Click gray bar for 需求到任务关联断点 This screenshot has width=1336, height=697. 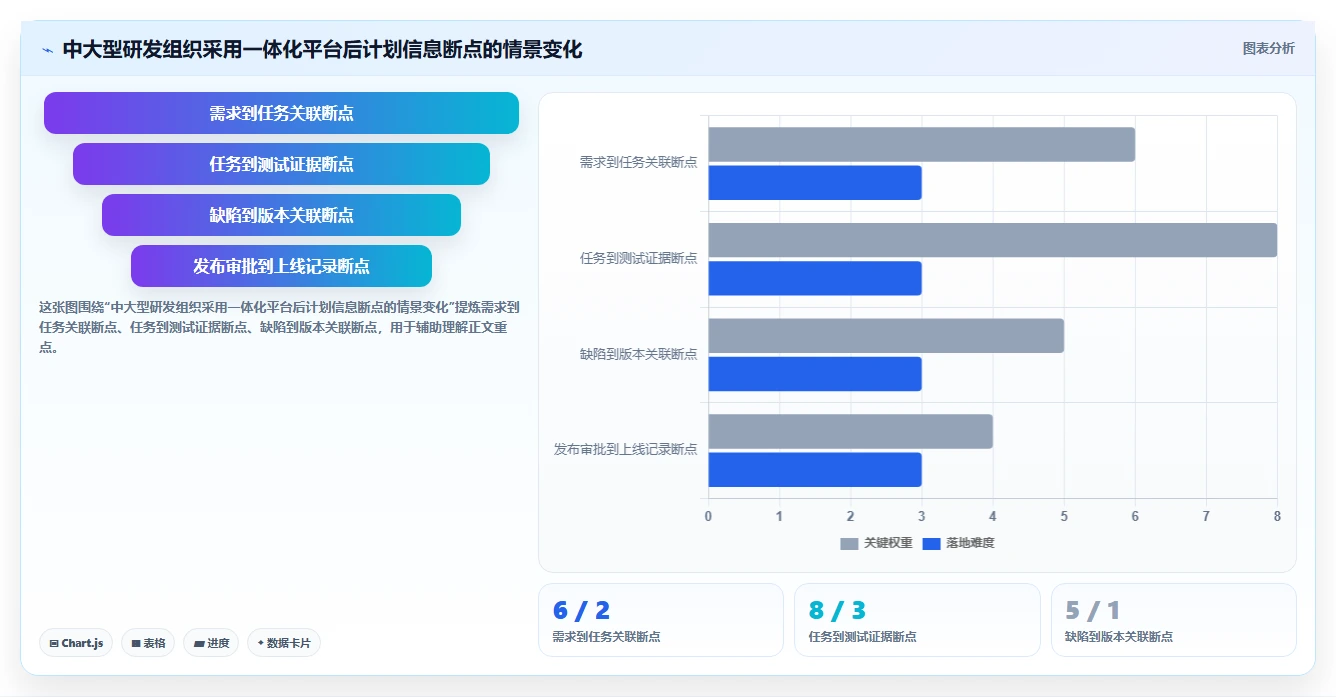922,145
